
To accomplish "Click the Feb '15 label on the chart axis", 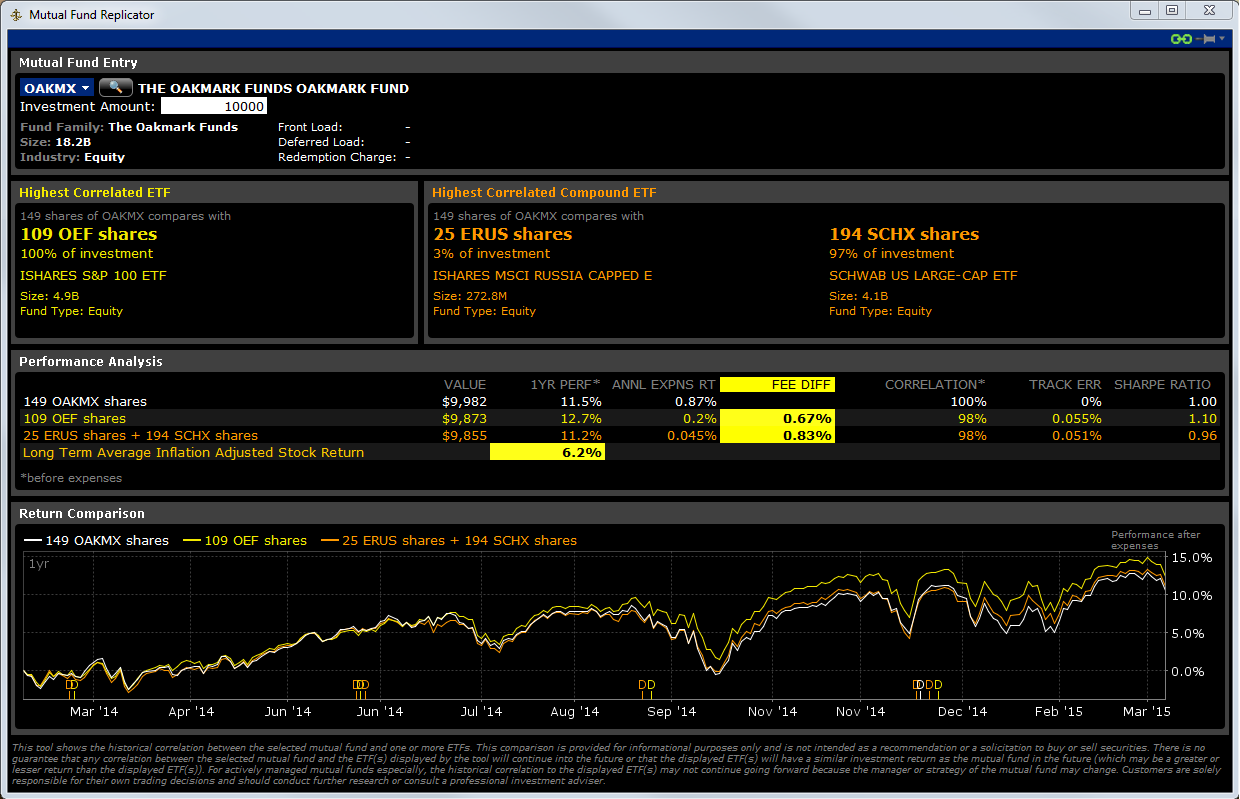I will click(1059, 712).
